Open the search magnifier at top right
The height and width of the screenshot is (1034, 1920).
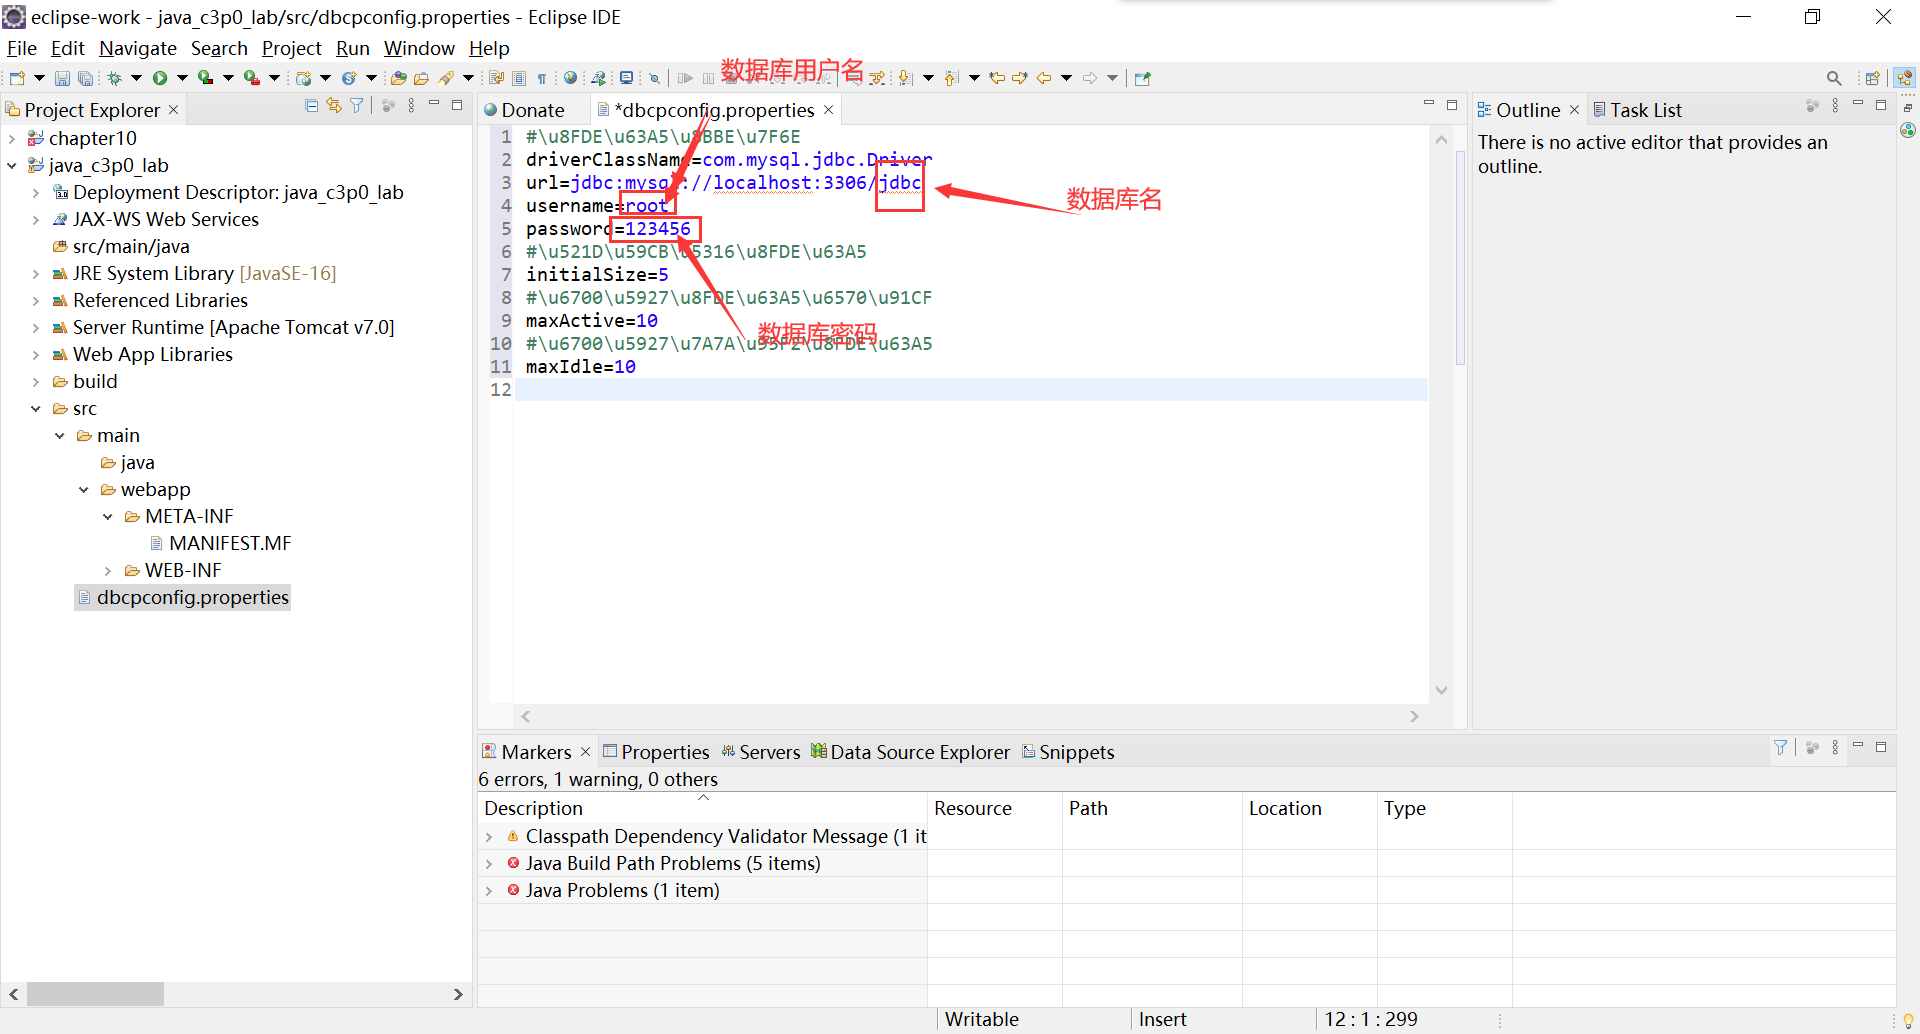click(1835, 77)
